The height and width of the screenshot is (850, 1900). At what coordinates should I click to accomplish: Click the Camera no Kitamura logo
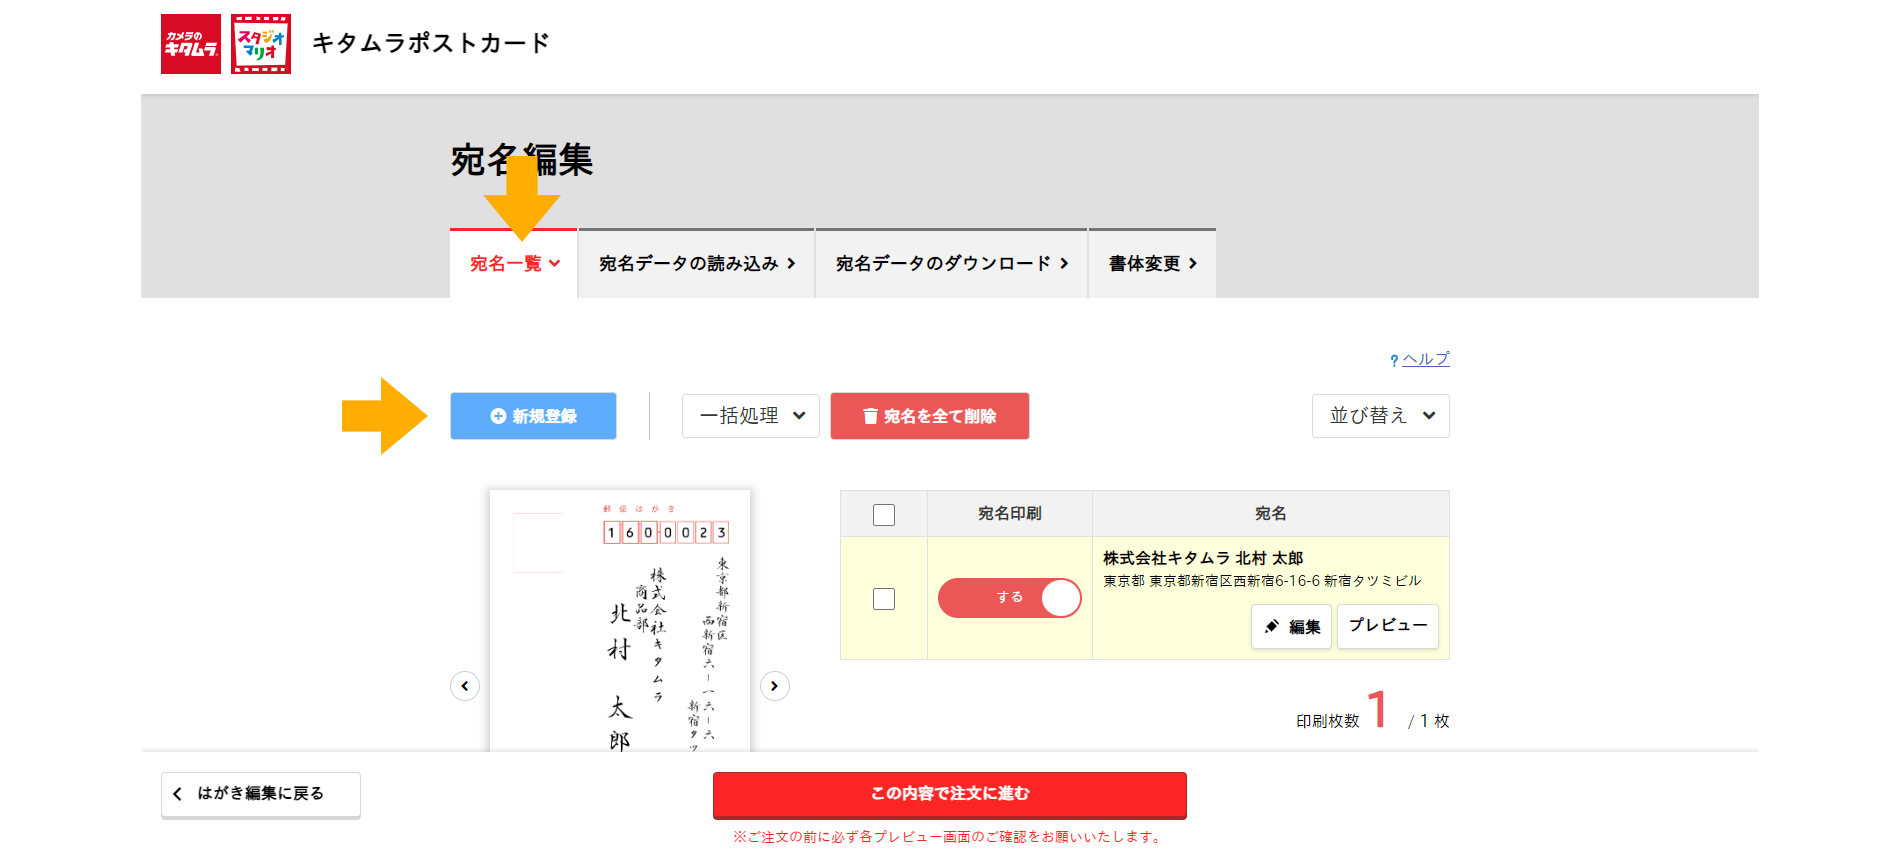click(x=191, y=44)
